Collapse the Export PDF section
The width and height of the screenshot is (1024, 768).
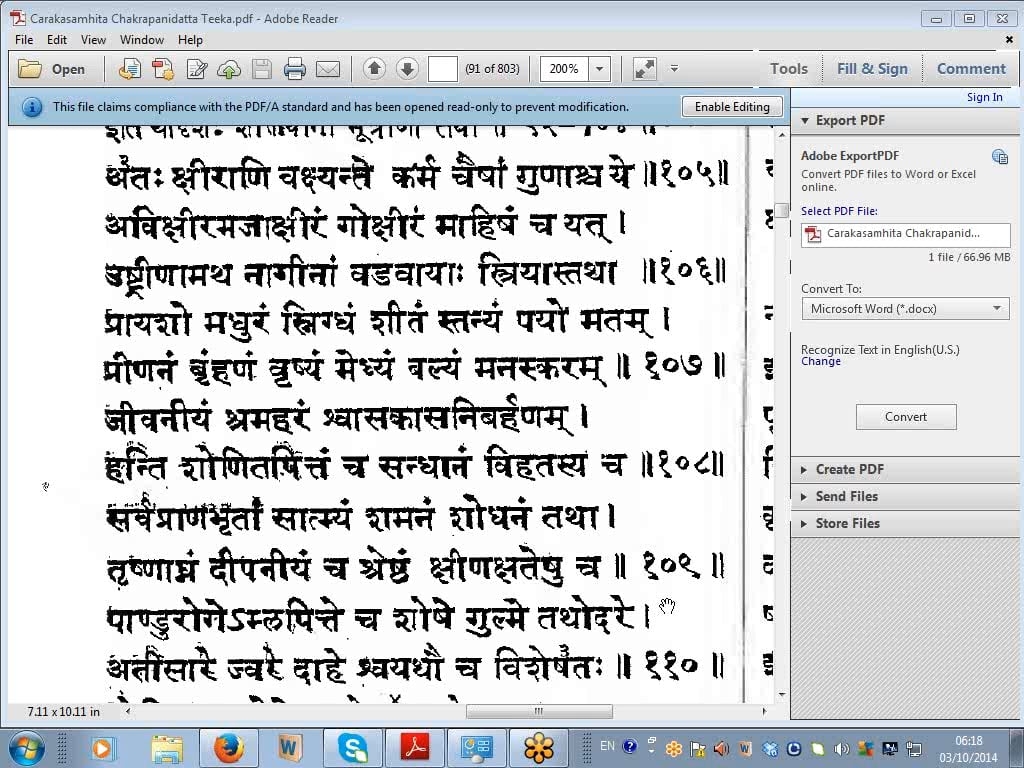(x=849, y=120)
